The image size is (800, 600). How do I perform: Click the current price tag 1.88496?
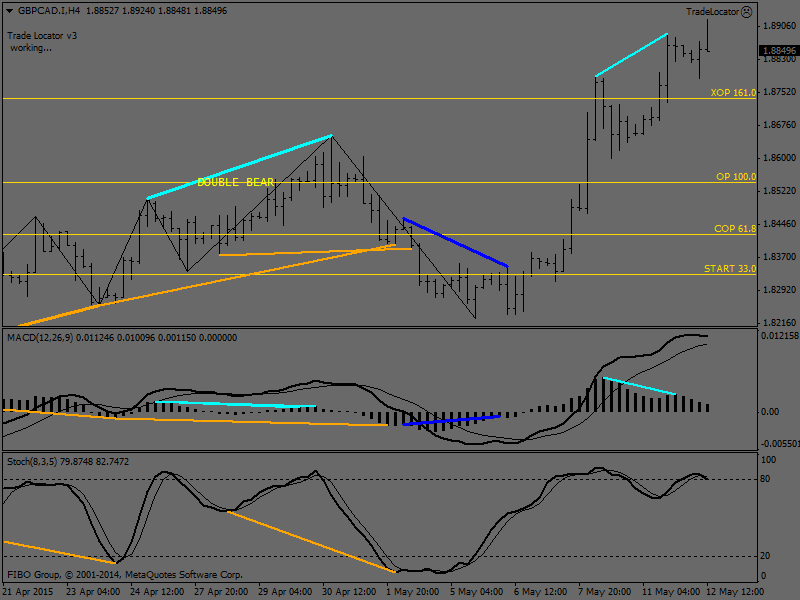point(779,50)
